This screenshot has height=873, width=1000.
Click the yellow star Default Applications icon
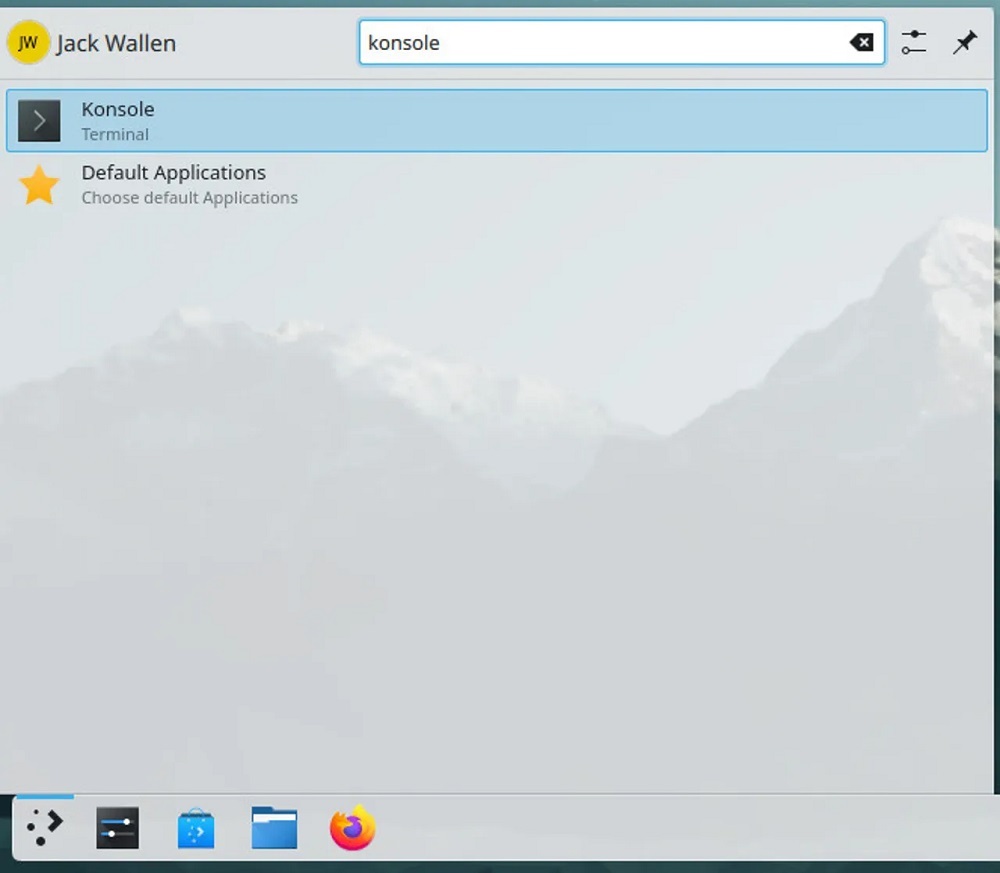40,185
